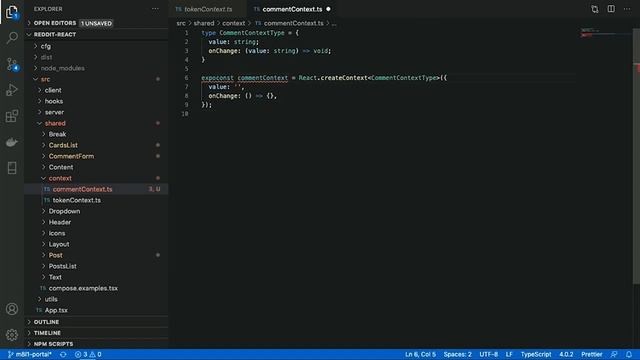Open the Accounts menu icon
The image size is (640, 360).
tap(12, 309)
